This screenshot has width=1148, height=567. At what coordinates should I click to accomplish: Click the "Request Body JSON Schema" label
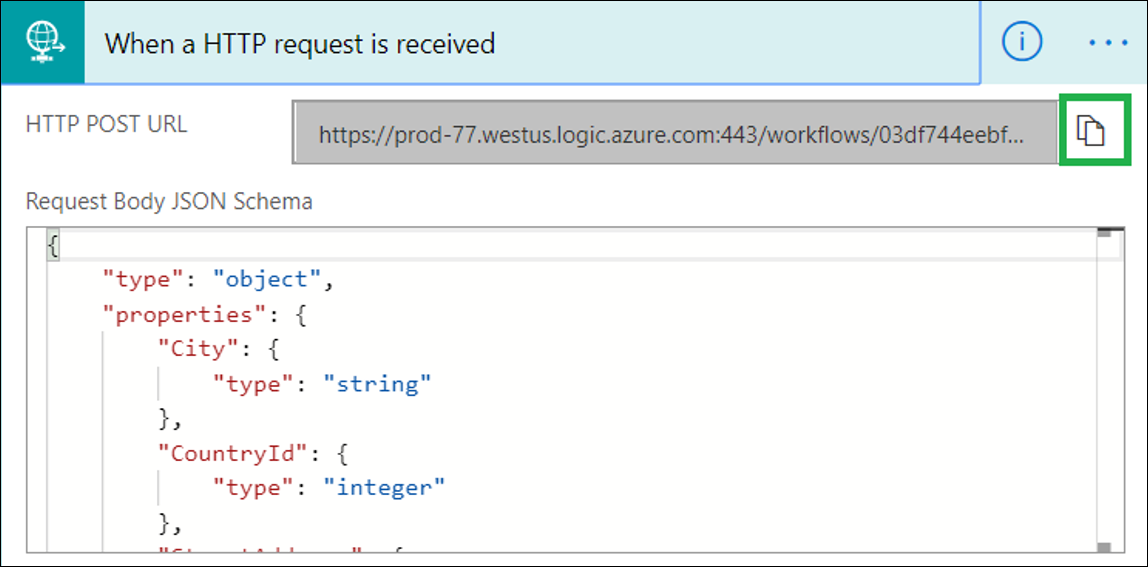169,201
